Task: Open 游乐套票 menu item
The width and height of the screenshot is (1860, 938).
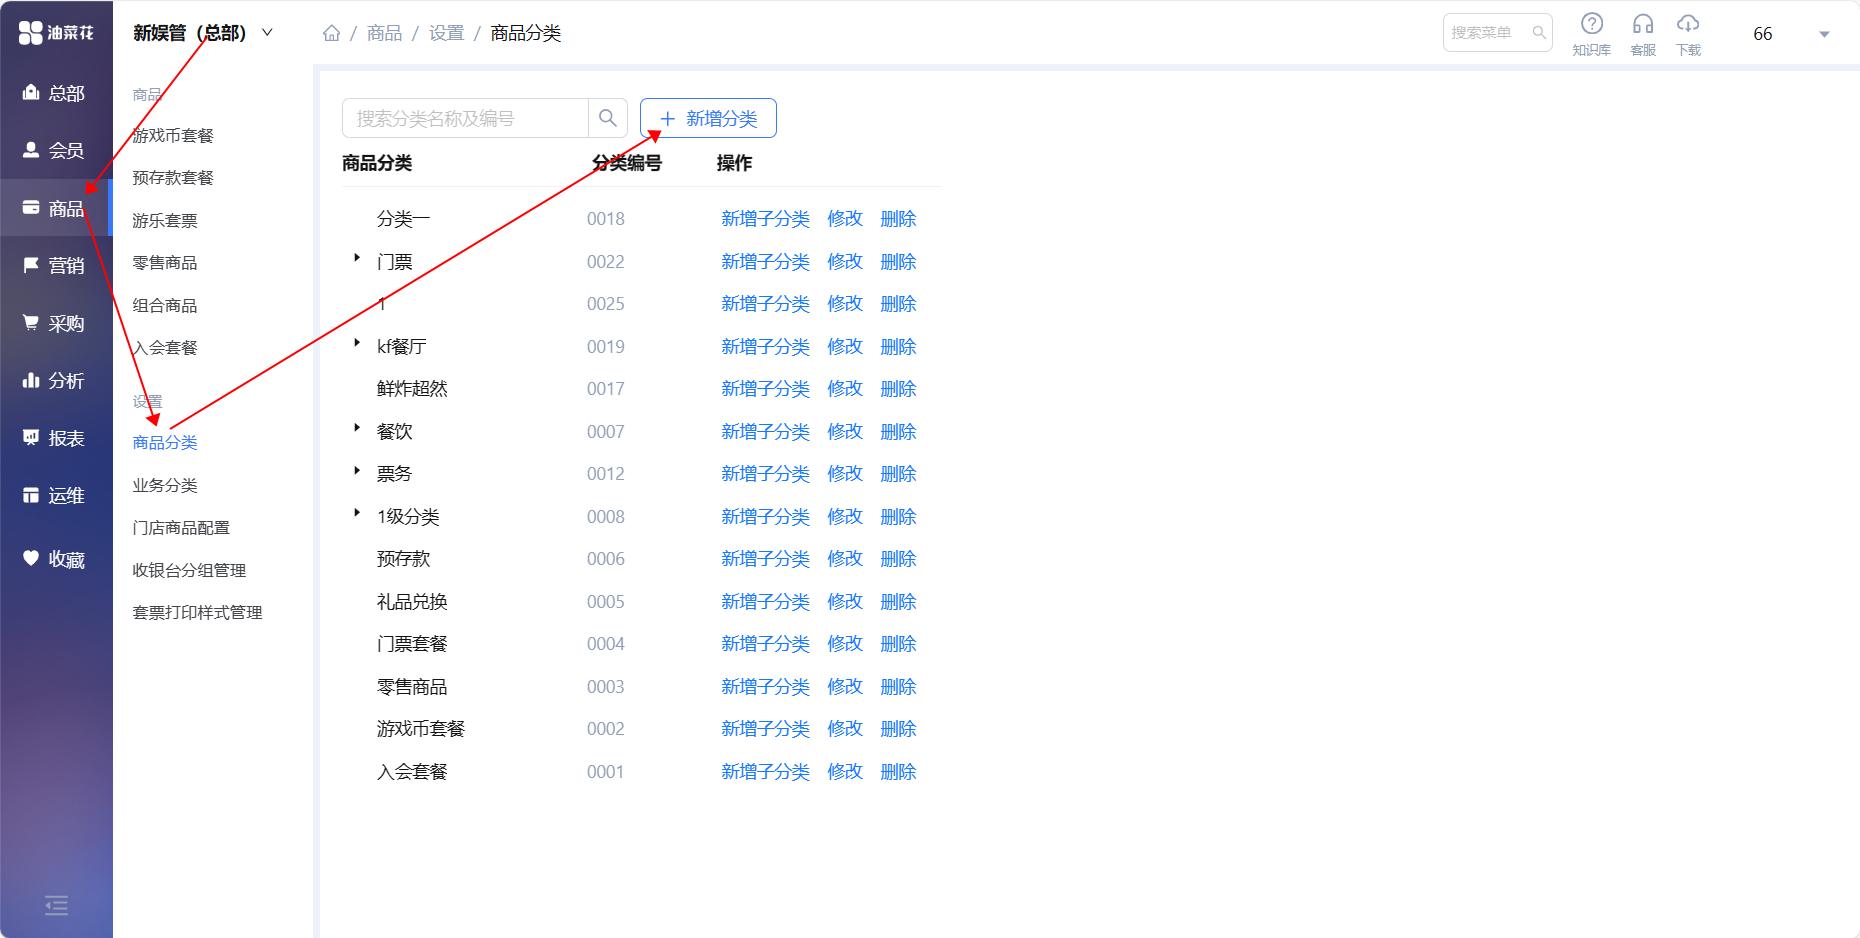Action: coord(165,220)
